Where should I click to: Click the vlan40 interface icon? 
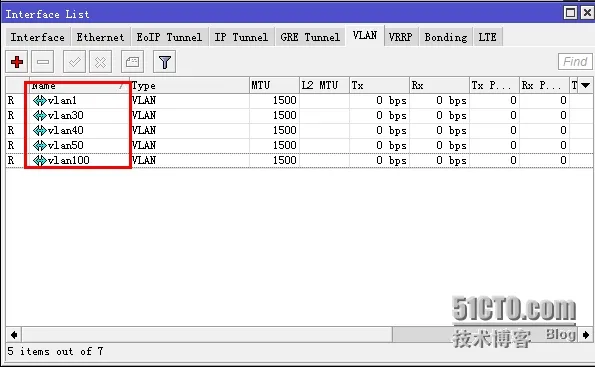pyautogui.click(x=39, y=131)
